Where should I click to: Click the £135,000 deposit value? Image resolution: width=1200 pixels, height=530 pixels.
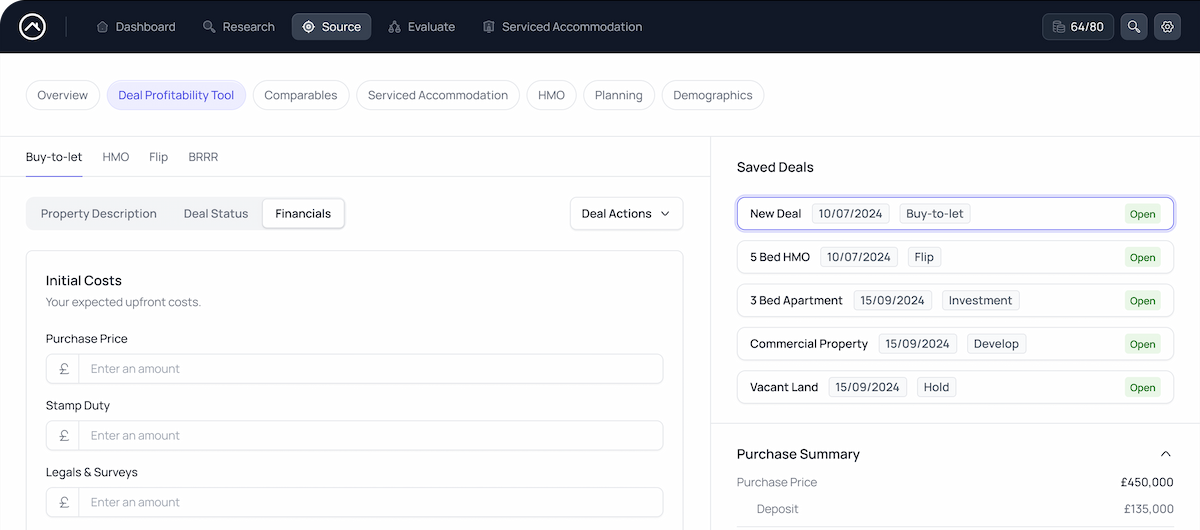(x=1149, y=509)
